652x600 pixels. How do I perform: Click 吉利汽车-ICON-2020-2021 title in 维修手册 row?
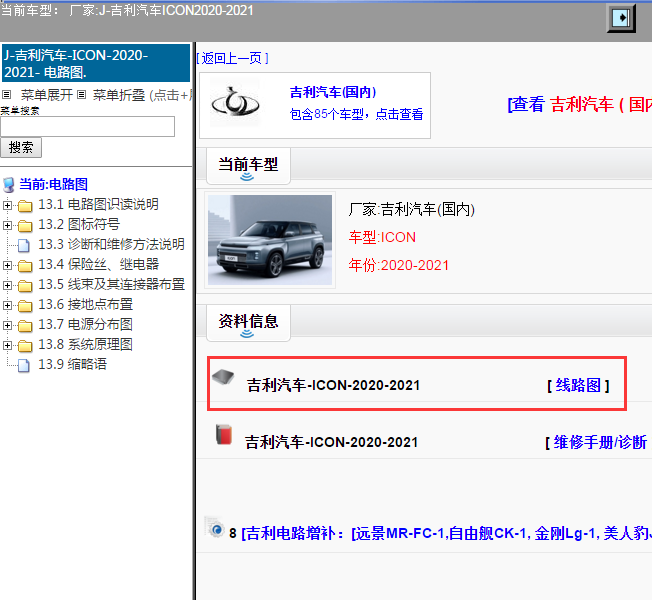[331, 442]
